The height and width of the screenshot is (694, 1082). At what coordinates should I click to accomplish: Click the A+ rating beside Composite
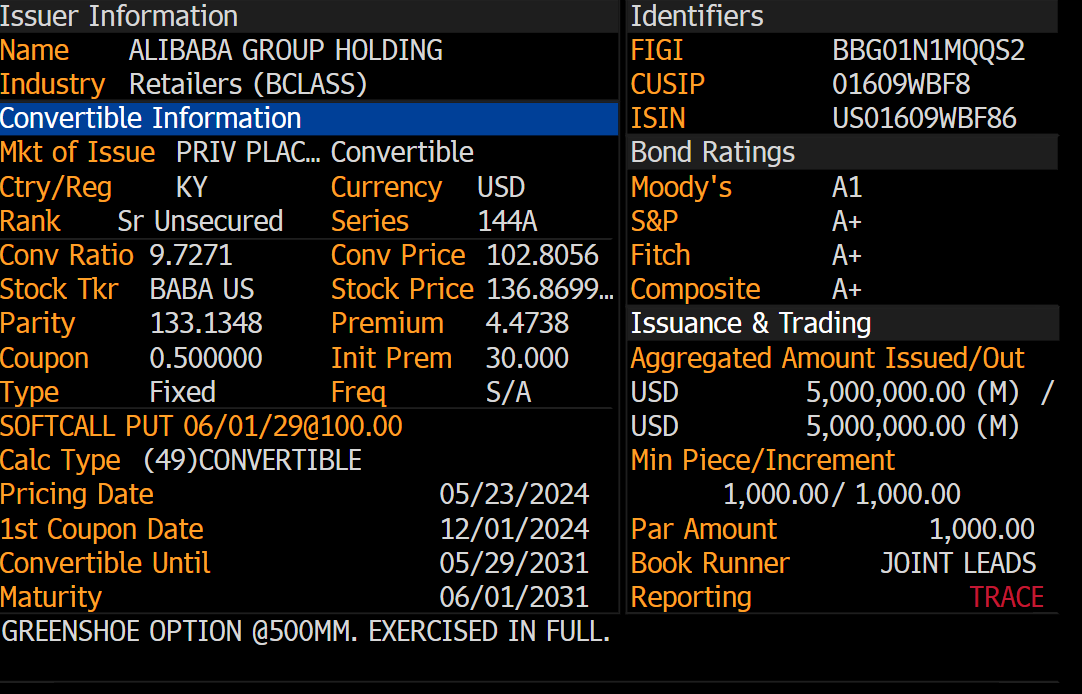coord(847,289)
